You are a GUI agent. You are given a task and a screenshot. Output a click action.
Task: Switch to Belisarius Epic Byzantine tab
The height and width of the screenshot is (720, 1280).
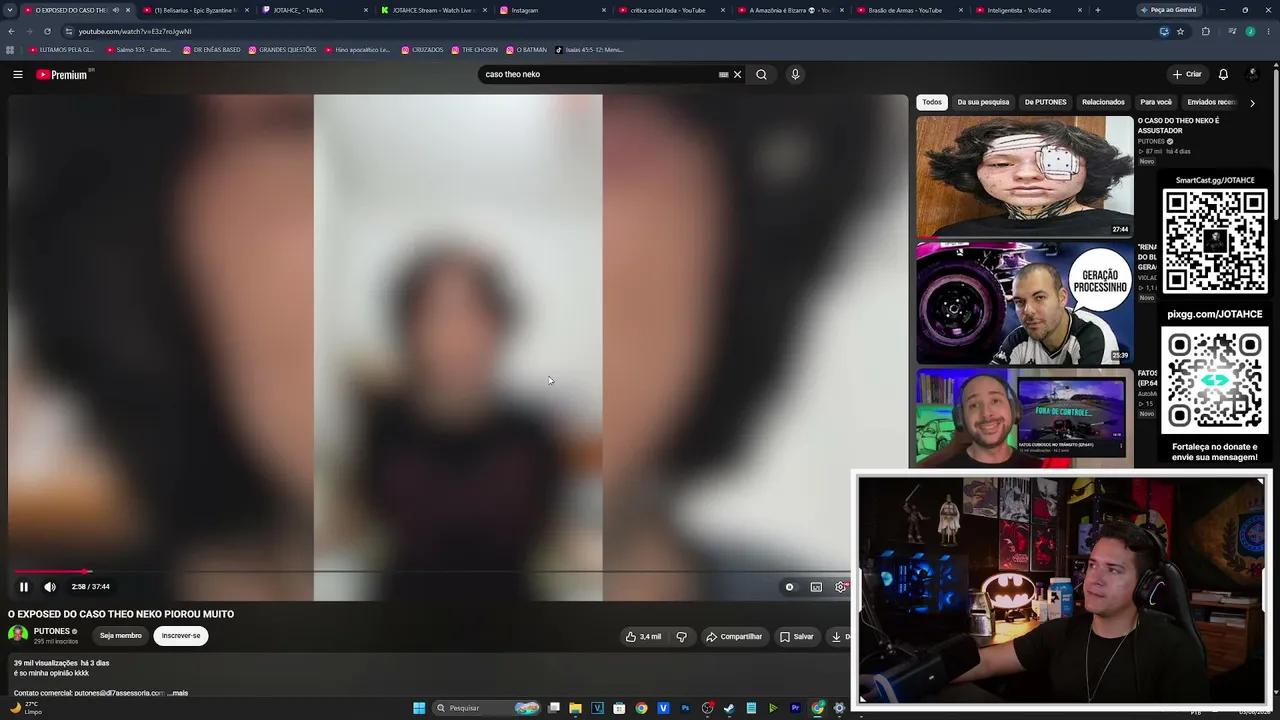(194, 10)
